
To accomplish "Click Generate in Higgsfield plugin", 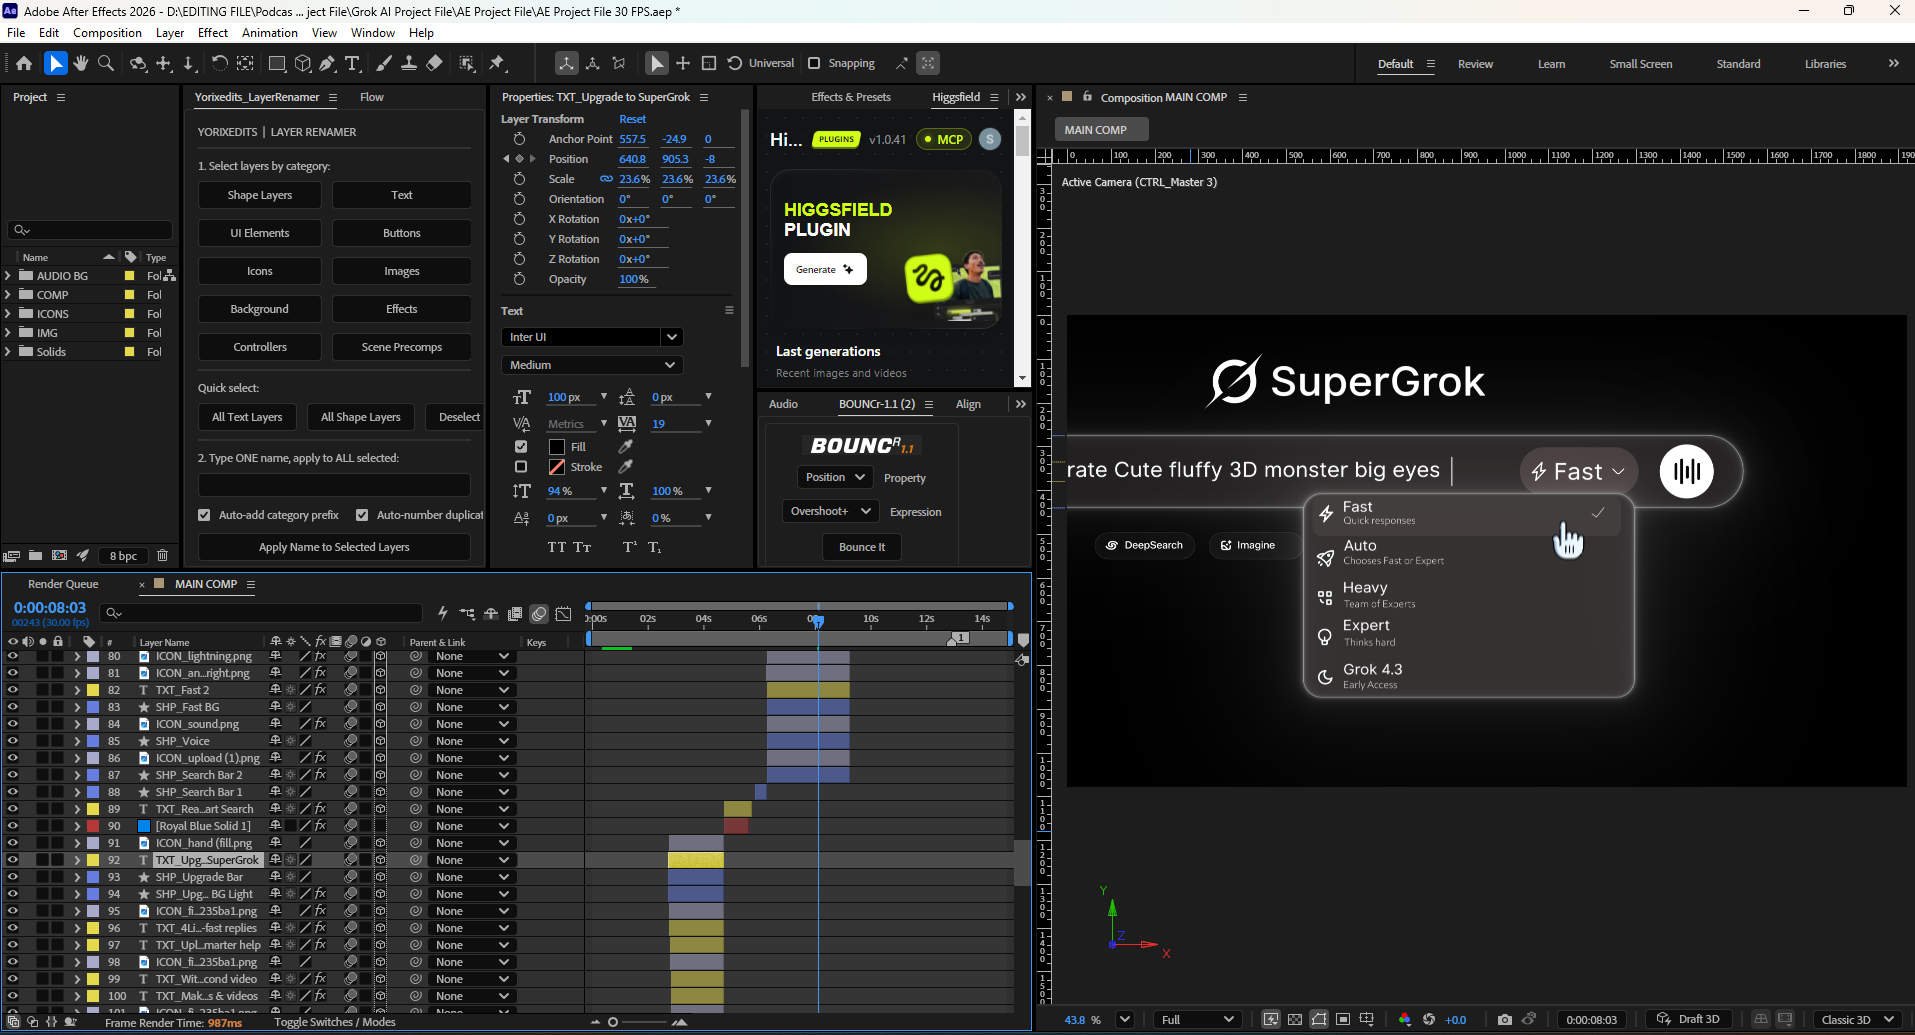I will click(x=825, y=269).
